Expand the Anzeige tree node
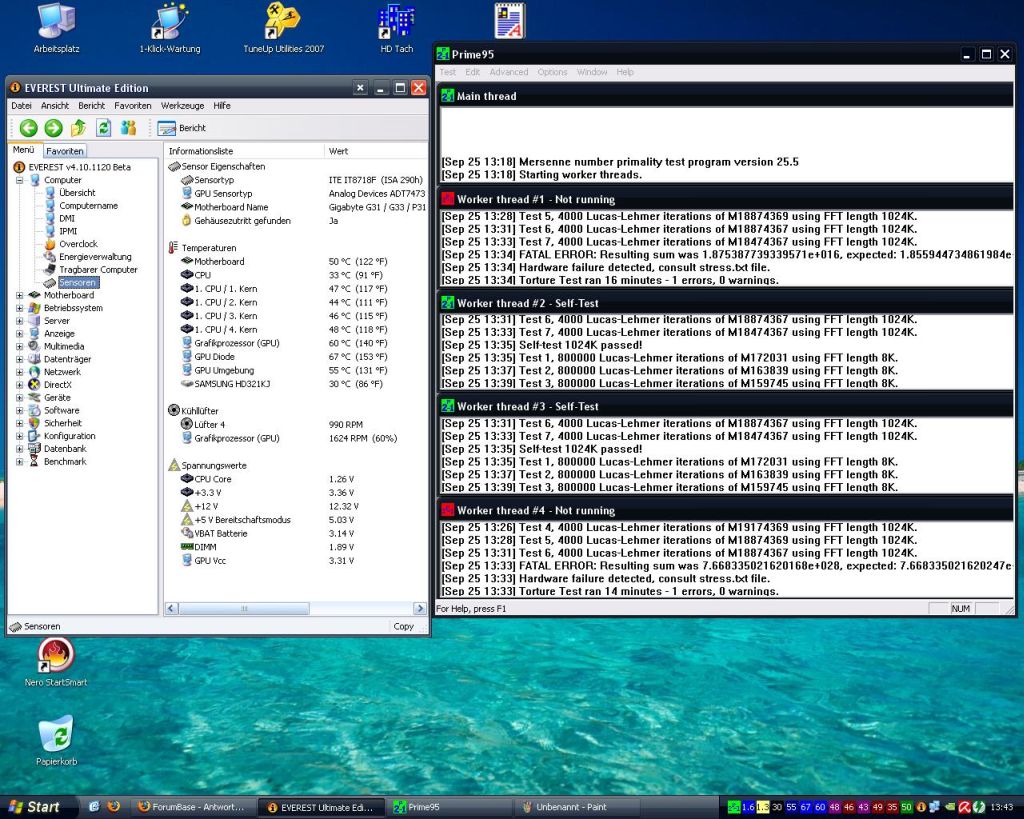Viewport: 1024px width, 819px height. [x=20, y=334]
